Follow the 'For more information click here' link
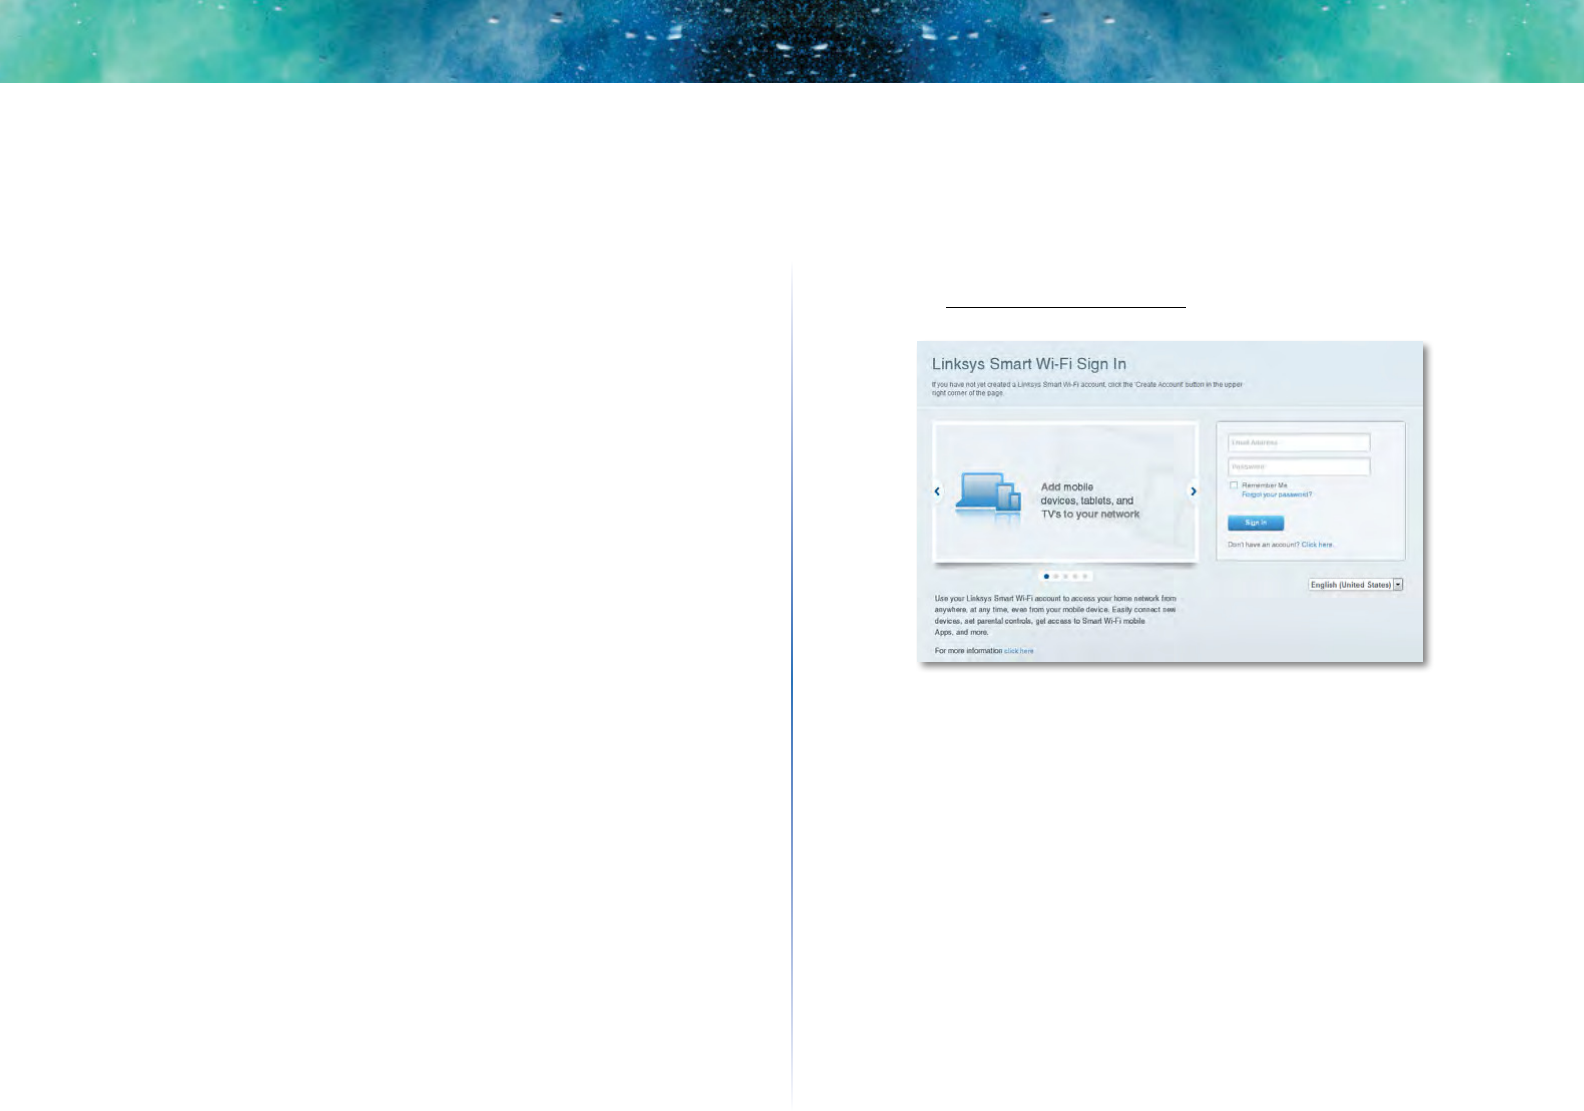The width and height of the screenshot is (1584, 1111). point(1019,651)
